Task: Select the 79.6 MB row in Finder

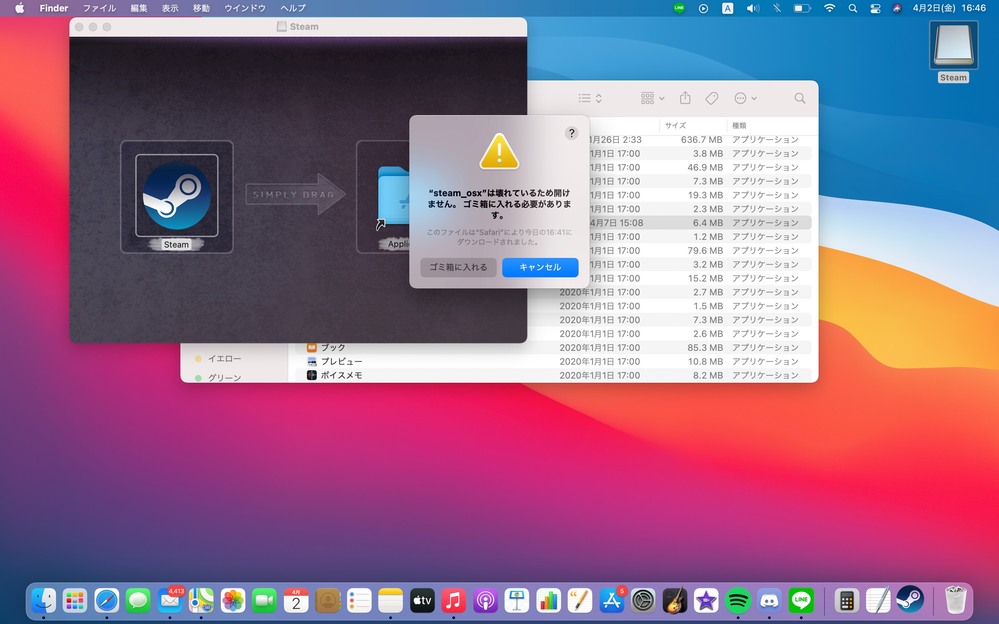Action: click(699, 250)
